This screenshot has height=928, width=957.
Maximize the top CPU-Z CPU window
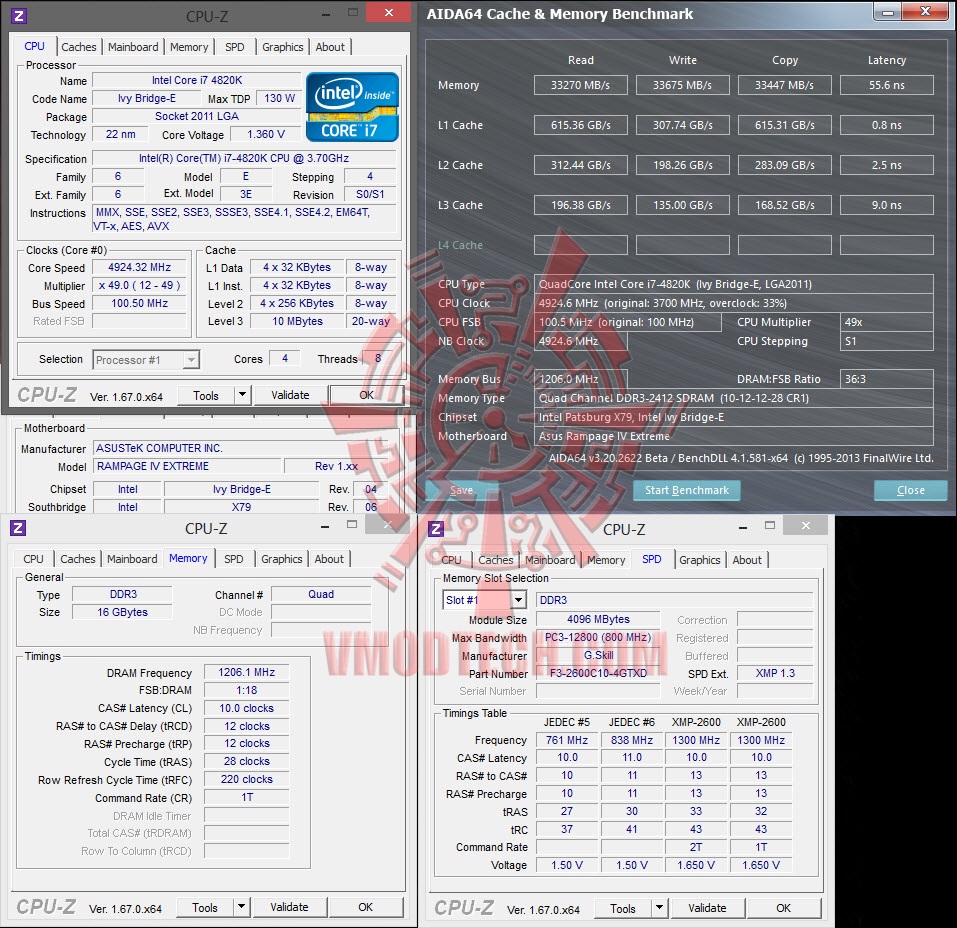[x=353, y=13]
